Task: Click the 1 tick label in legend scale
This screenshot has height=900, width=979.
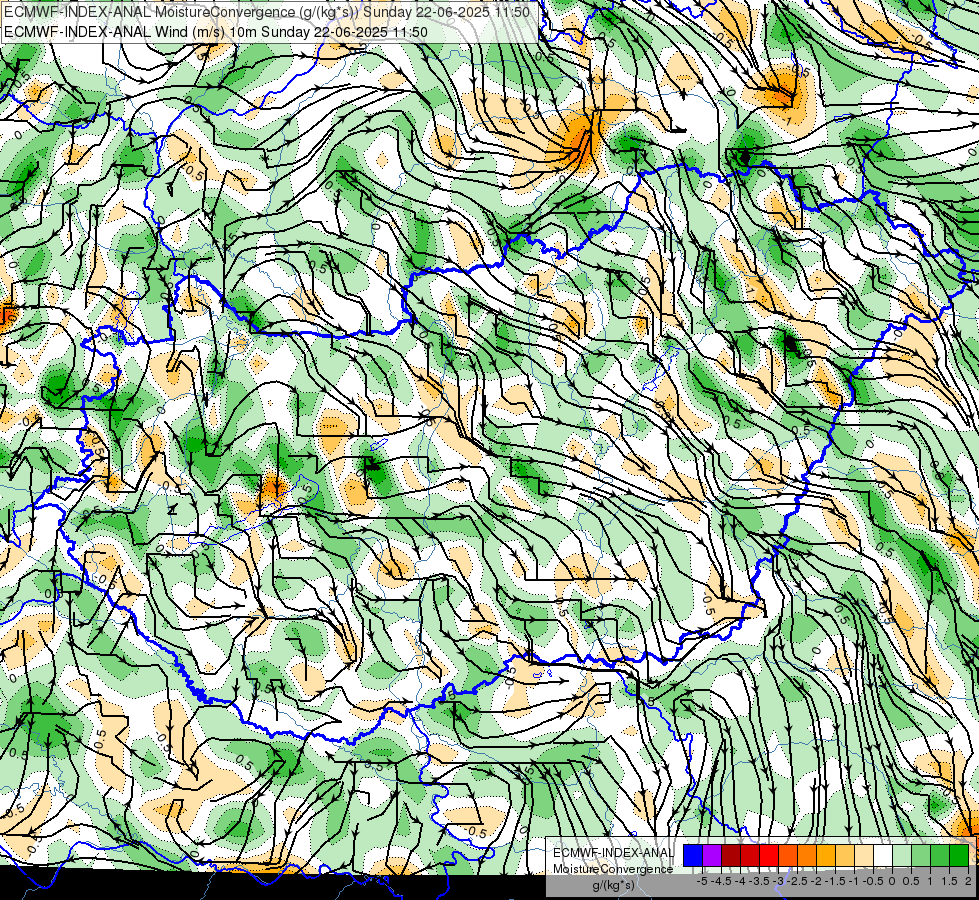Action: pyautogui.click(x=930, y=881)
